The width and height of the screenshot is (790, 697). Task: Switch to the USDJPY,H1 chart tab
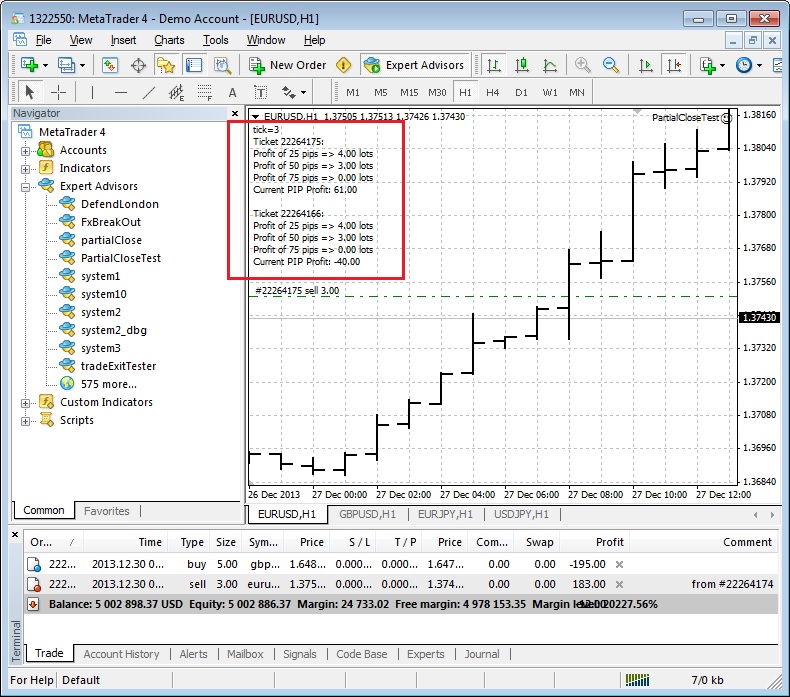[521, 515]
